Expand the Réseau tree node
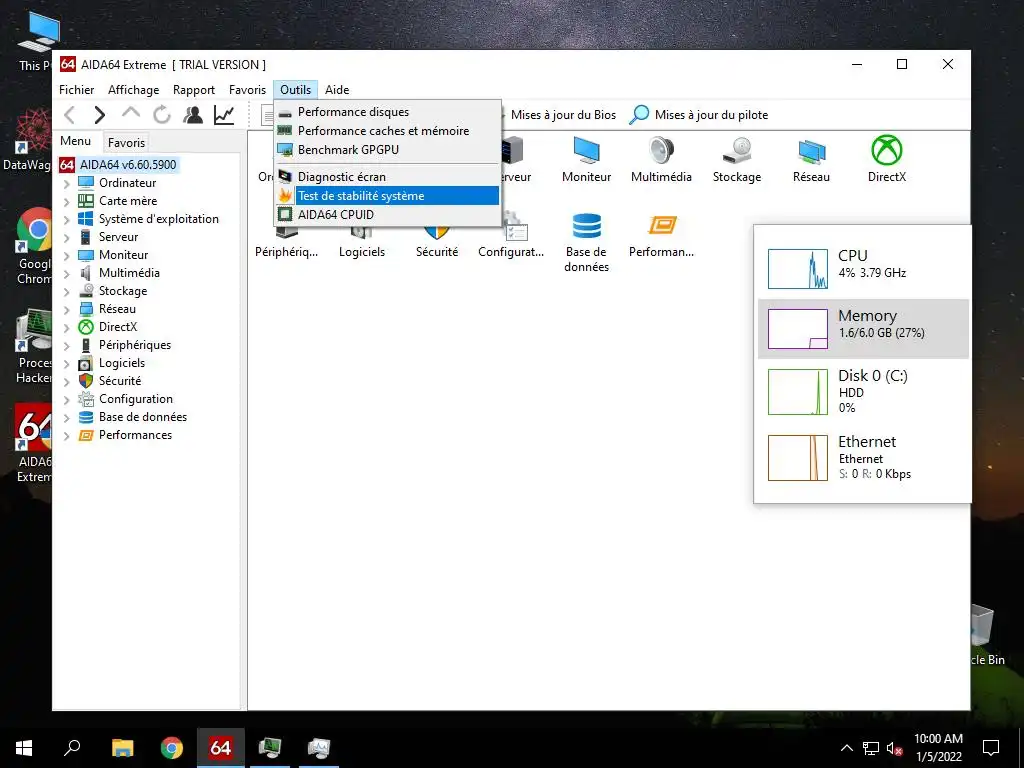This screenshot has width=1024, height=768. [x=67, y=310]
